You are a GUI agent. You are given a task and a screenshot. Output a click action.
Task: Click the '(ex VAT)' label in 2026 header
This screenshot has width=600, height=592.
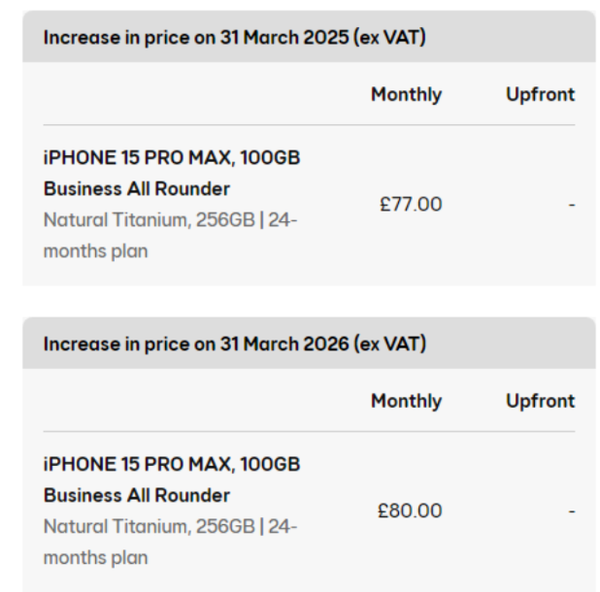pyautogui.click(x=389, y=344)
